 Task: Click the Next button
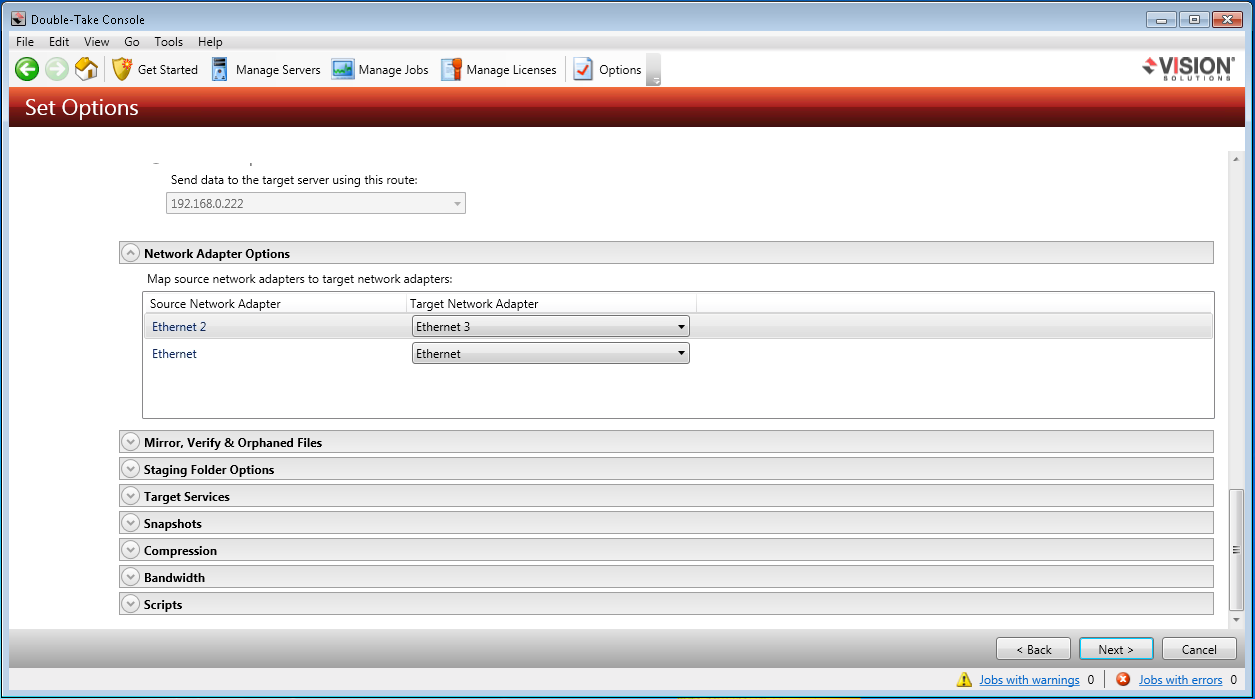tap(1116, 649)
